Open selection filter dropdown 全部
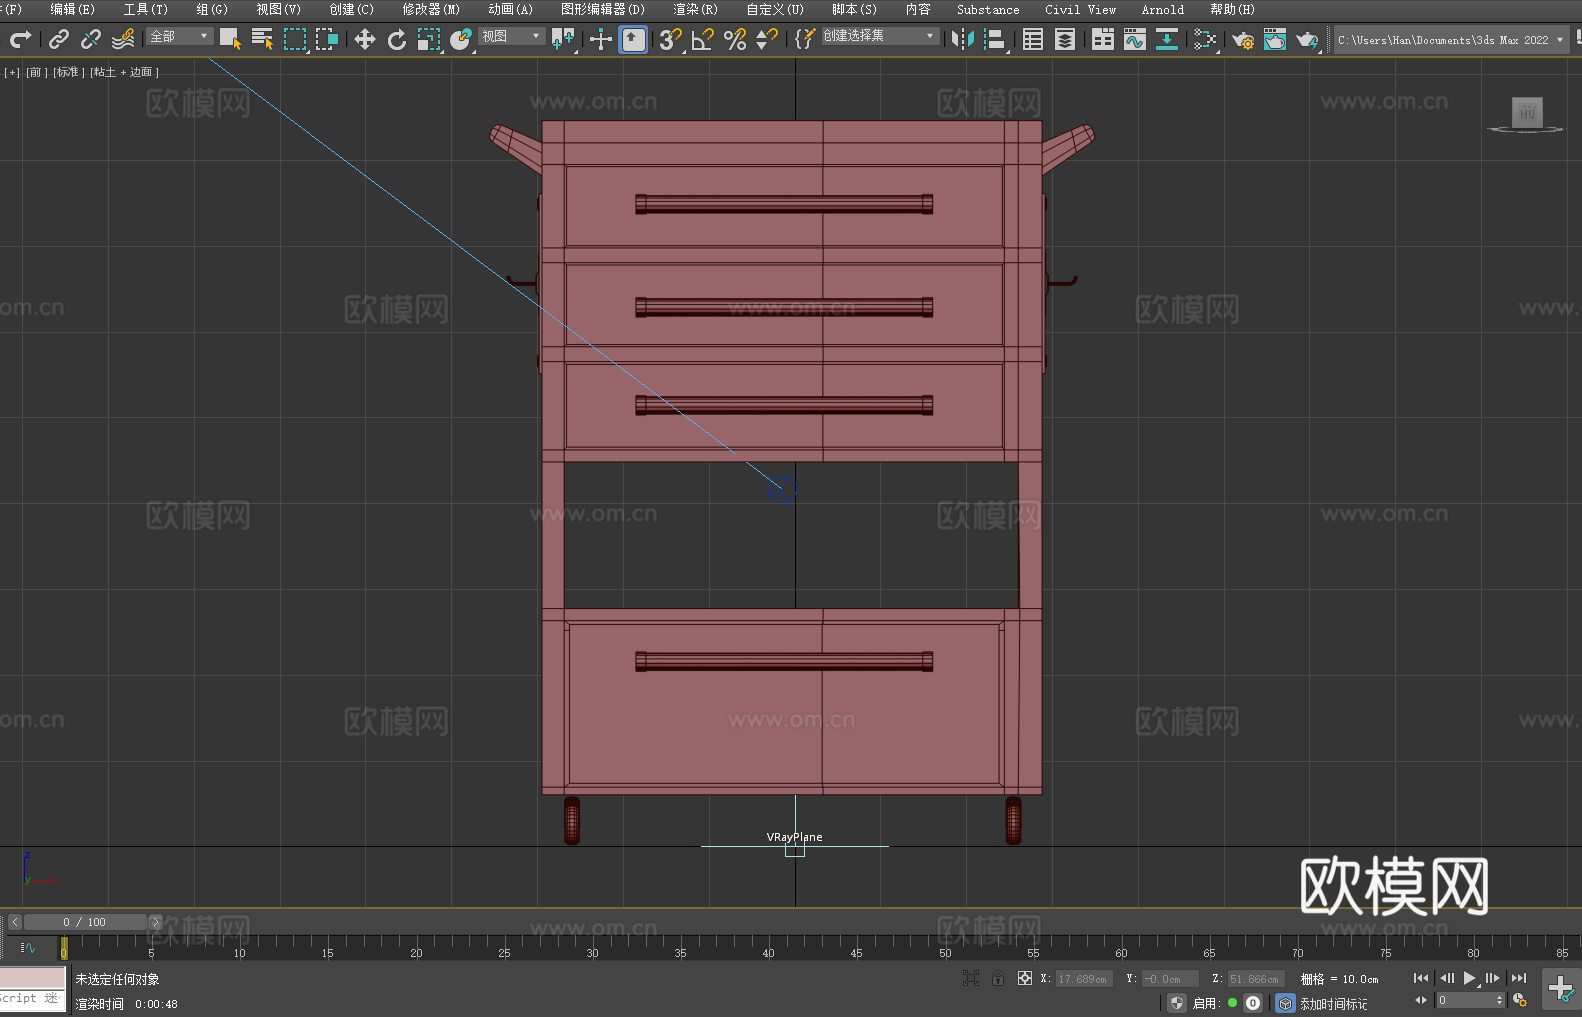Viewport: 1582px width, 1017px height. point(180,36)
